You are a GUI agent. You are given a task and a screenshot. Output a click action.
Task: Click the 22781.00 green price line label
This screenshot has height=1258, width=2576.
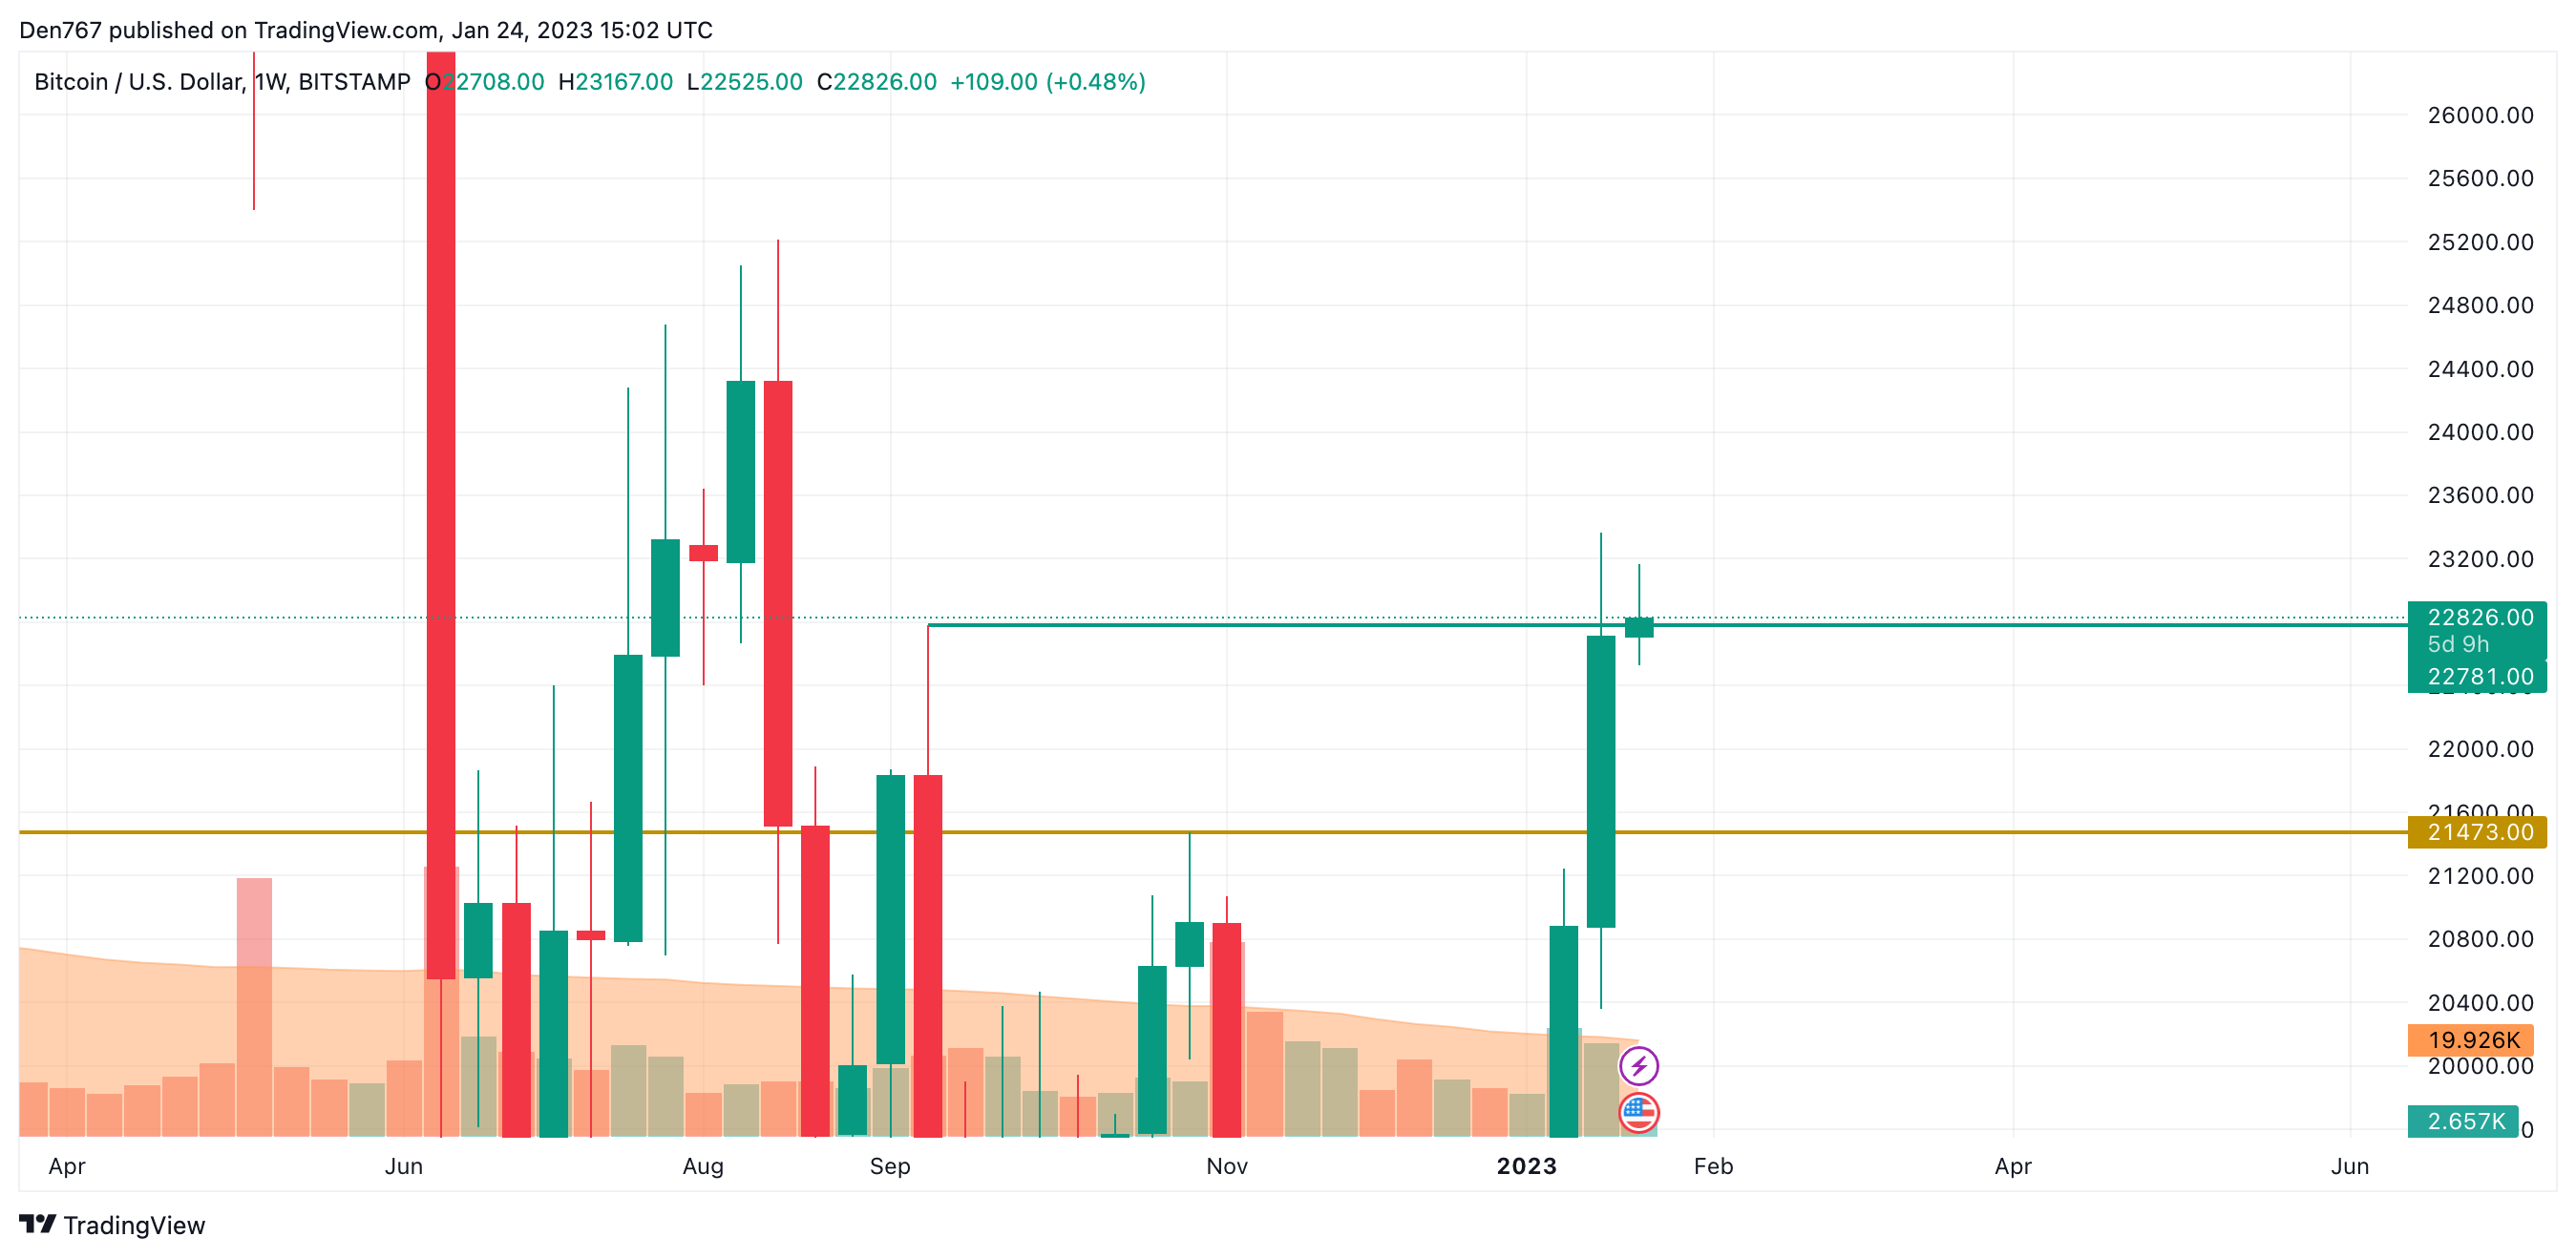2478,677
